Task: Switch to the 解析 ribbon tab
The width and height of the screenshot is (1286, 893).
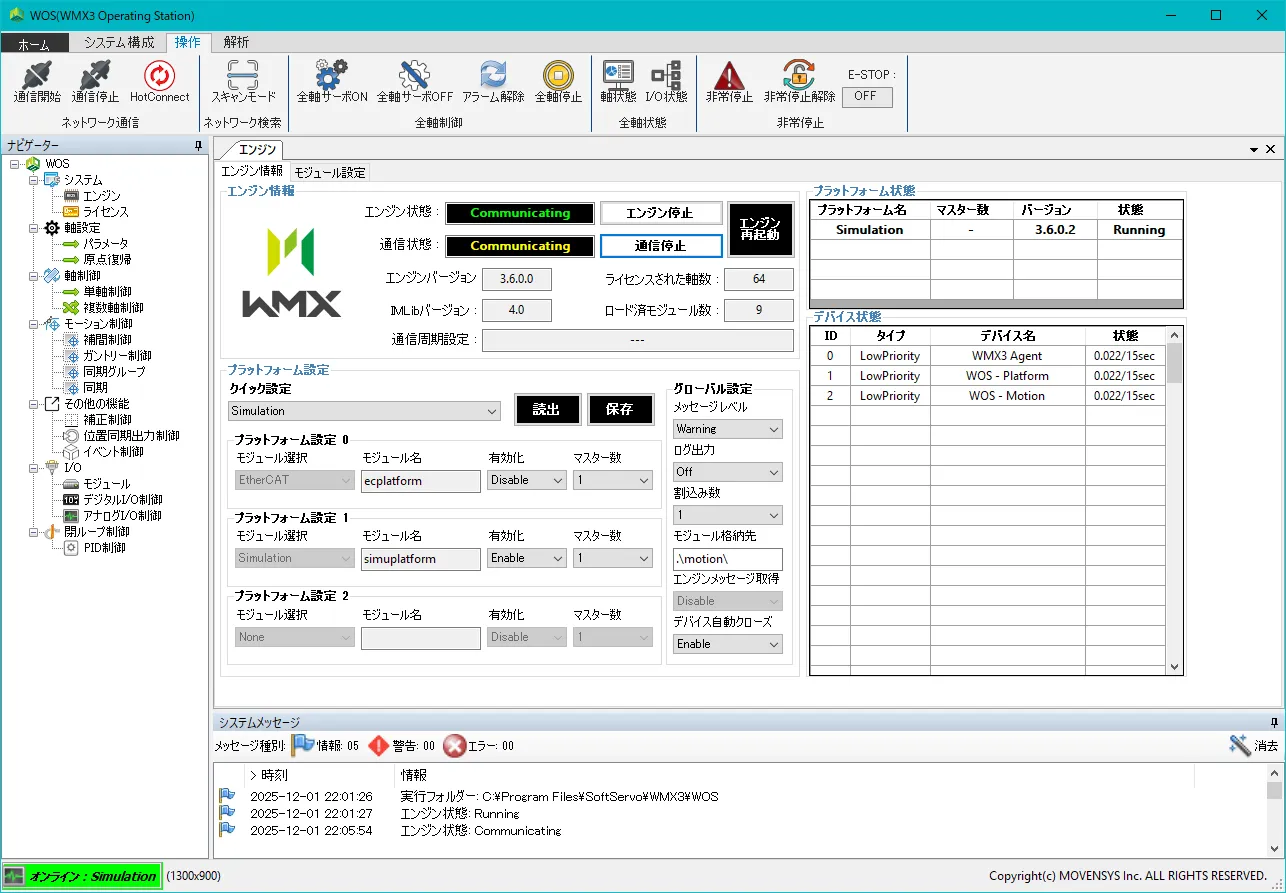Action: tap(237, 42)
